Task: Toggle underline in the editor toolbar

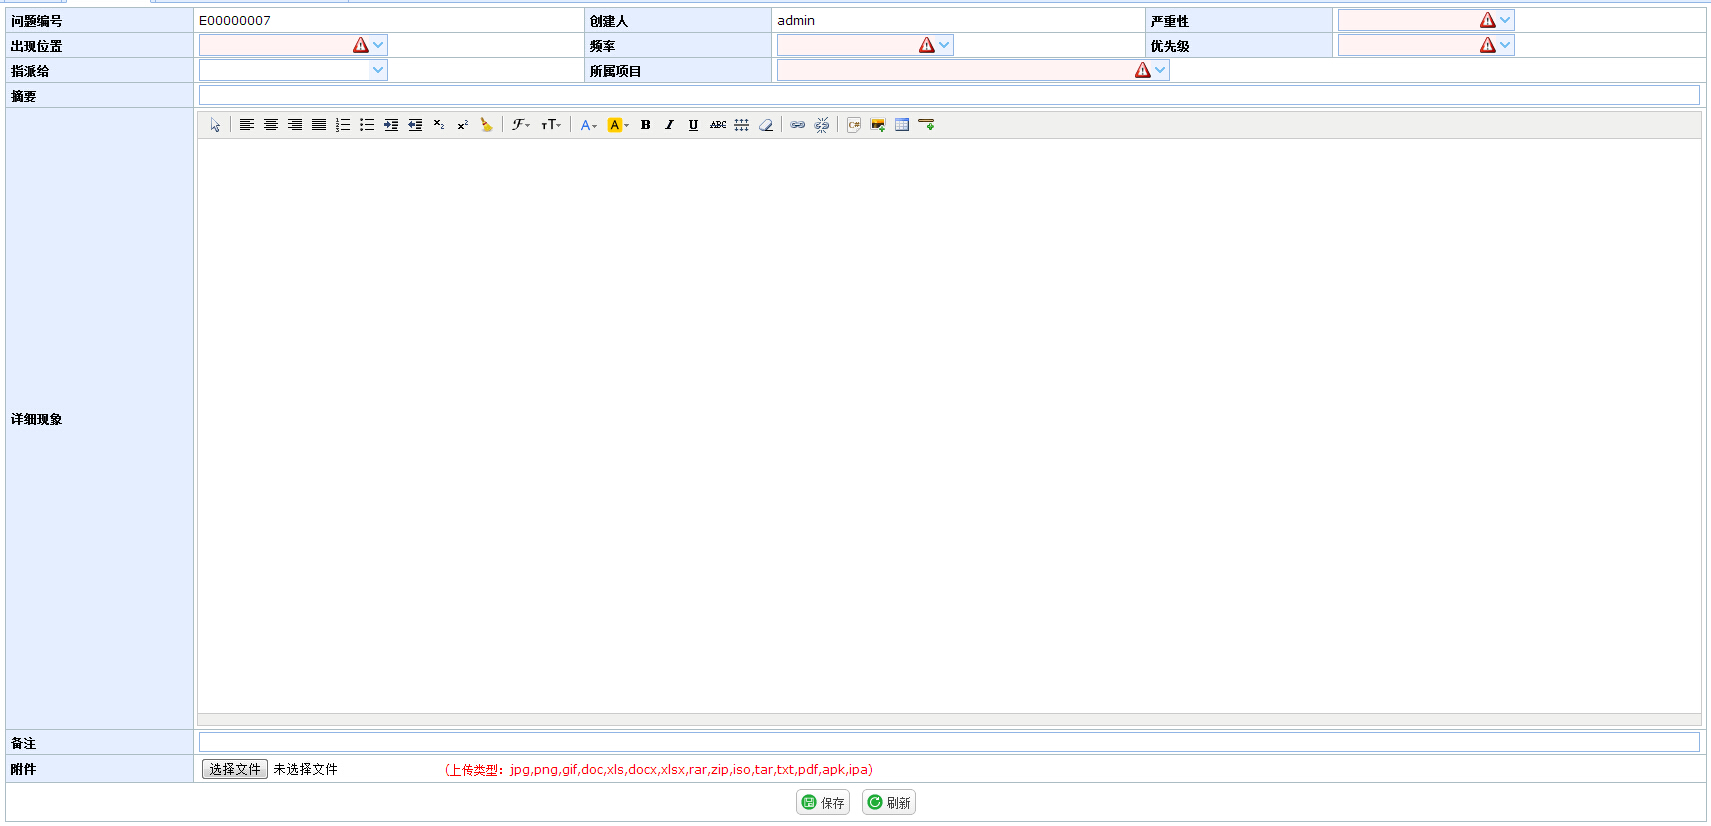Action: tap(693, 125)
